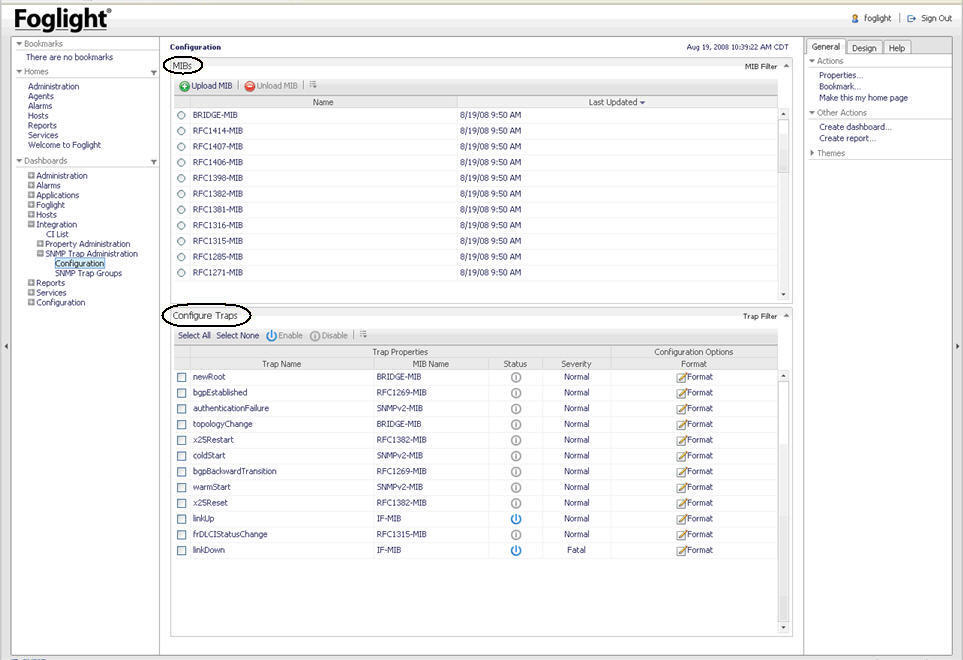Viewport: 963px width, 660px height.
Task: Open Welcome to Foglight home link
Action: pyautogui.click(x=64, y=145)
